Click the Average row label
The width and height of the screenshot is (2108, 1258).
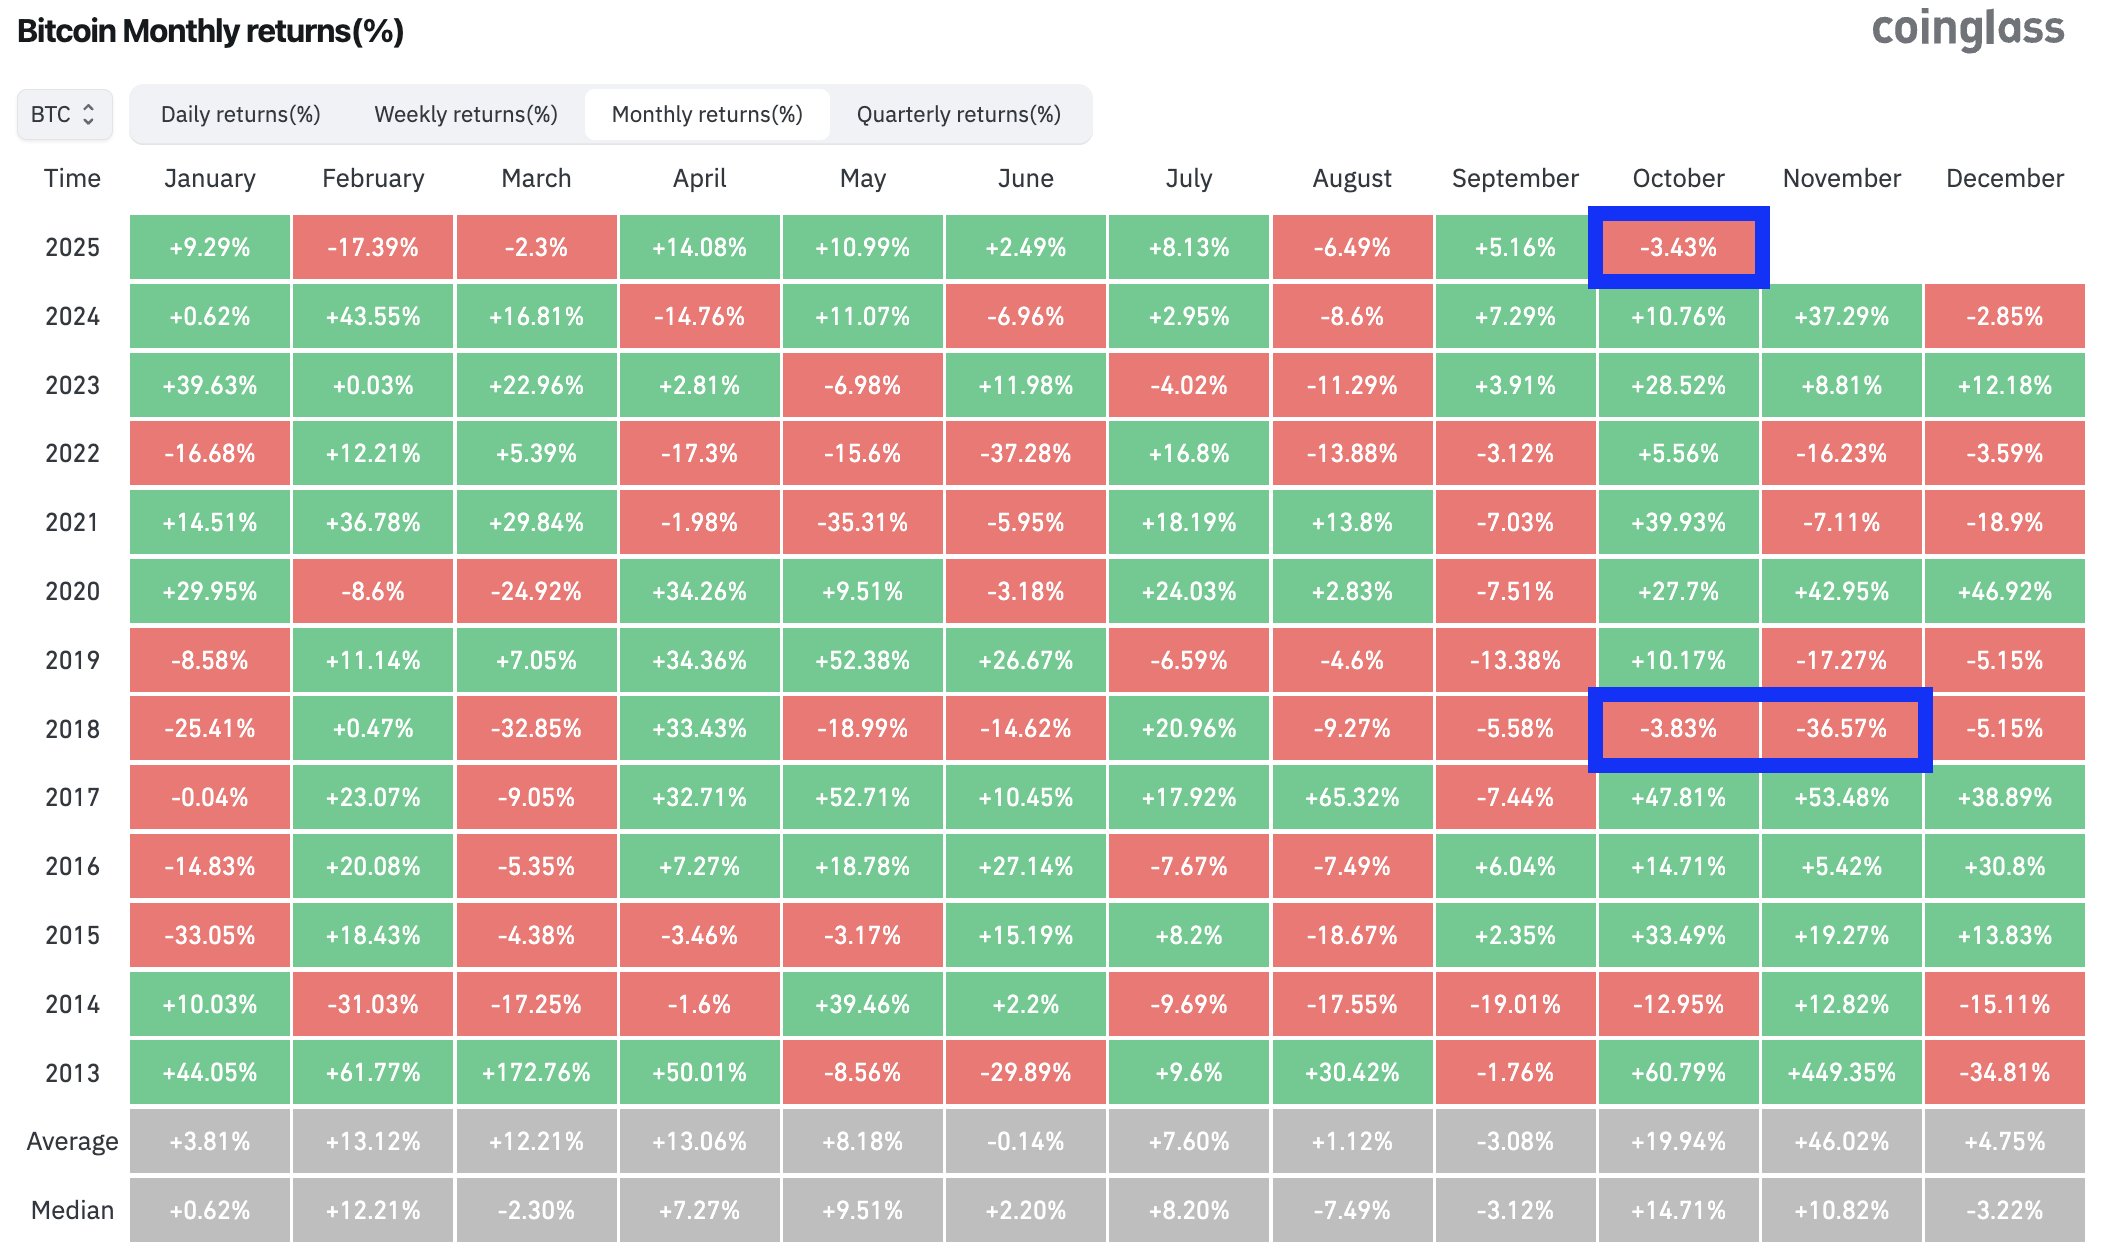71,1141
